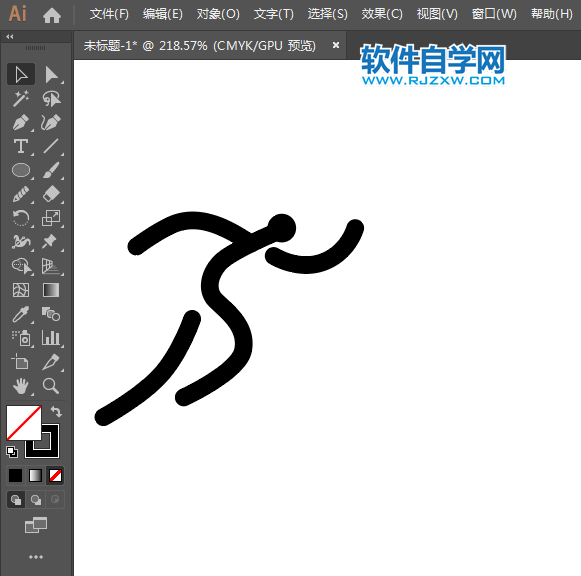Open the 编辑(E) menu
This screenshot has width=581, height=576.
click(163, 14)
